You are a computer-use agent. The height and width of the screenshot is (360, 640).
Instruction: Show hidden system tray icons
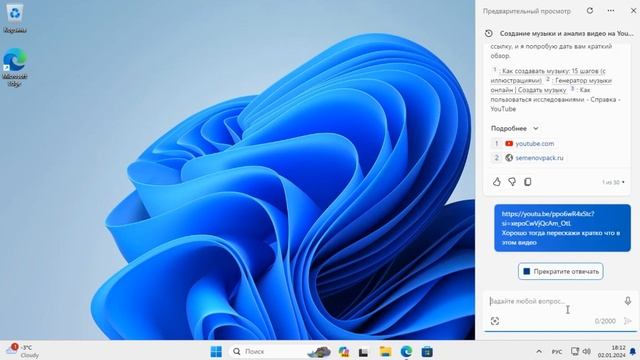click(539, 351)
